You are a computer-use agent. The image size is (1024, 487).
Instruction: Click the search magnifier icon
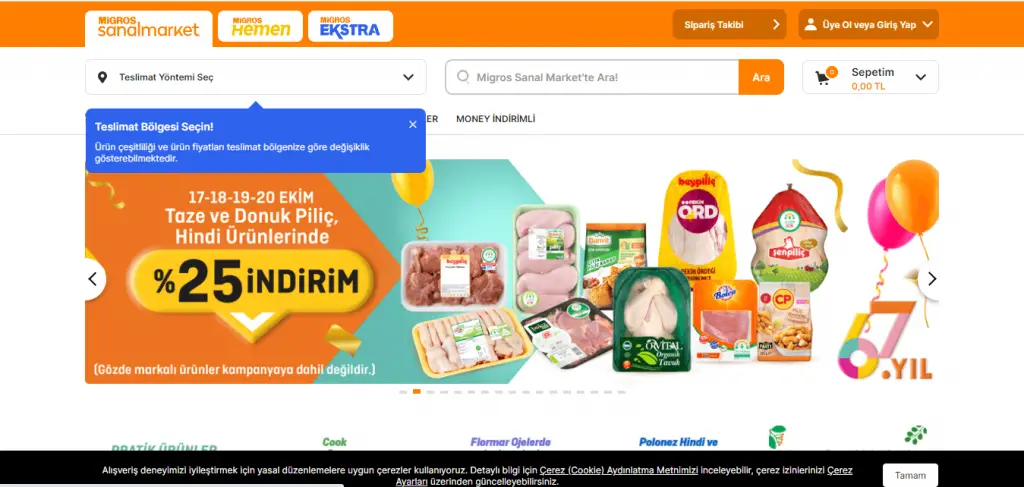tap(463, 77)
